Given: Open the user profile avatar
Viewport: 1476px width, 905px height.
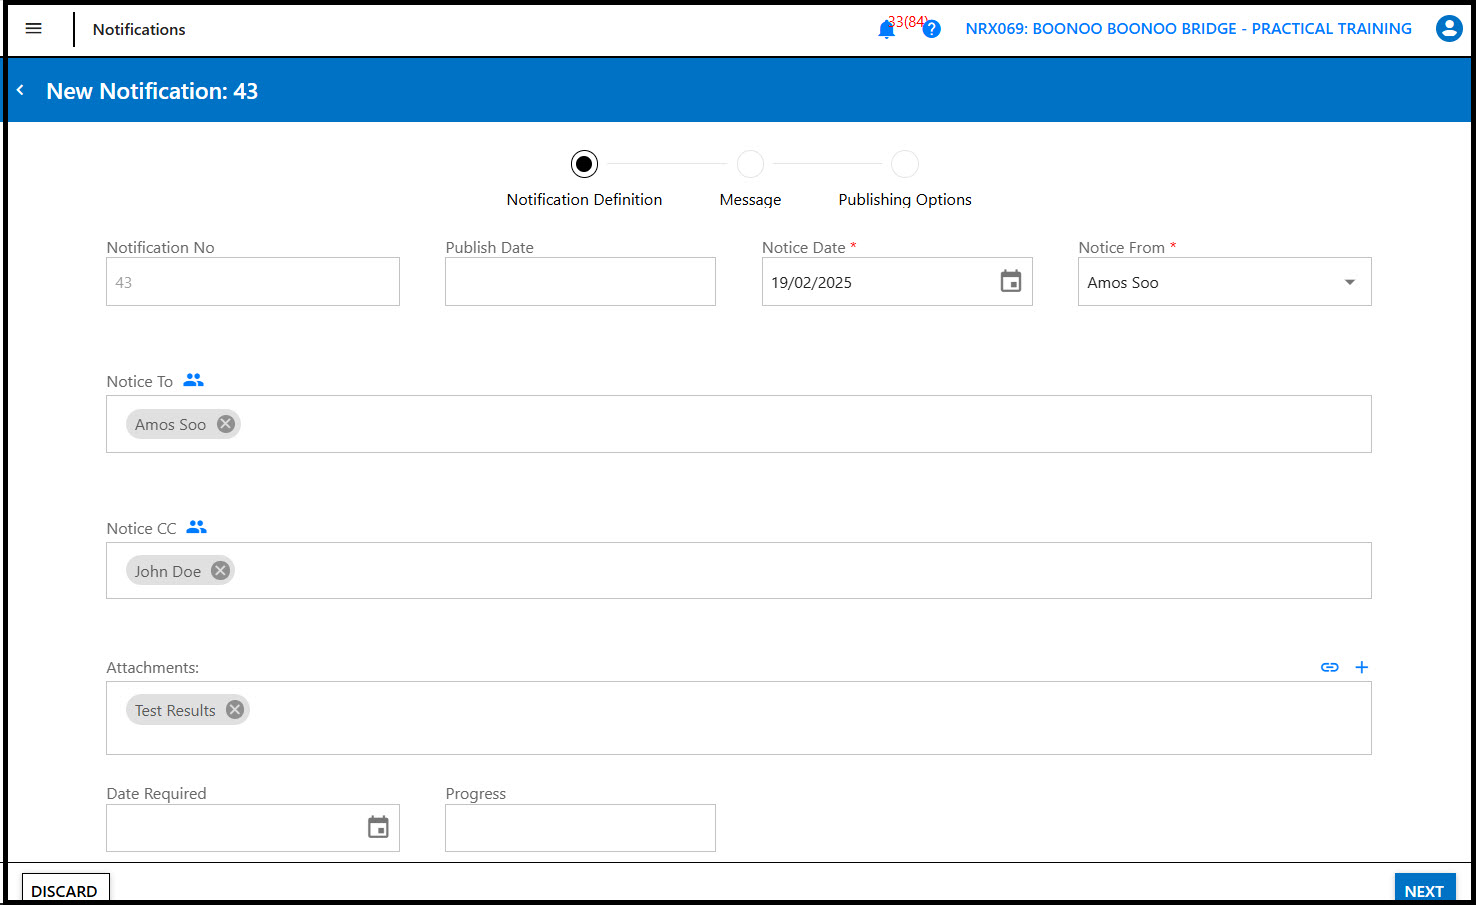Looking at the screenshot, I should tap(1448, 29).
